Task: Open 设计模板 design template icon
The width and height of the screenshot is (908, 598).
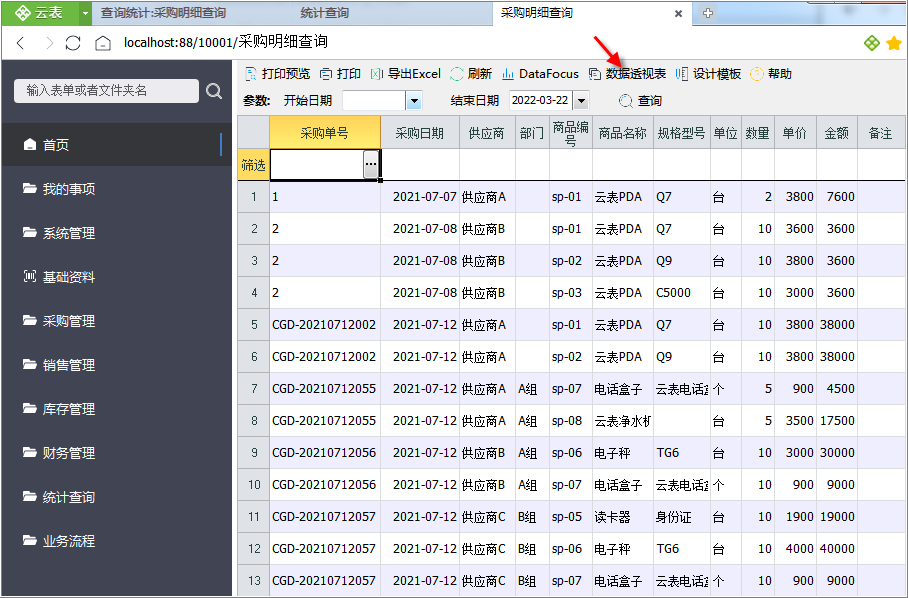Action: tap(682, 74)
